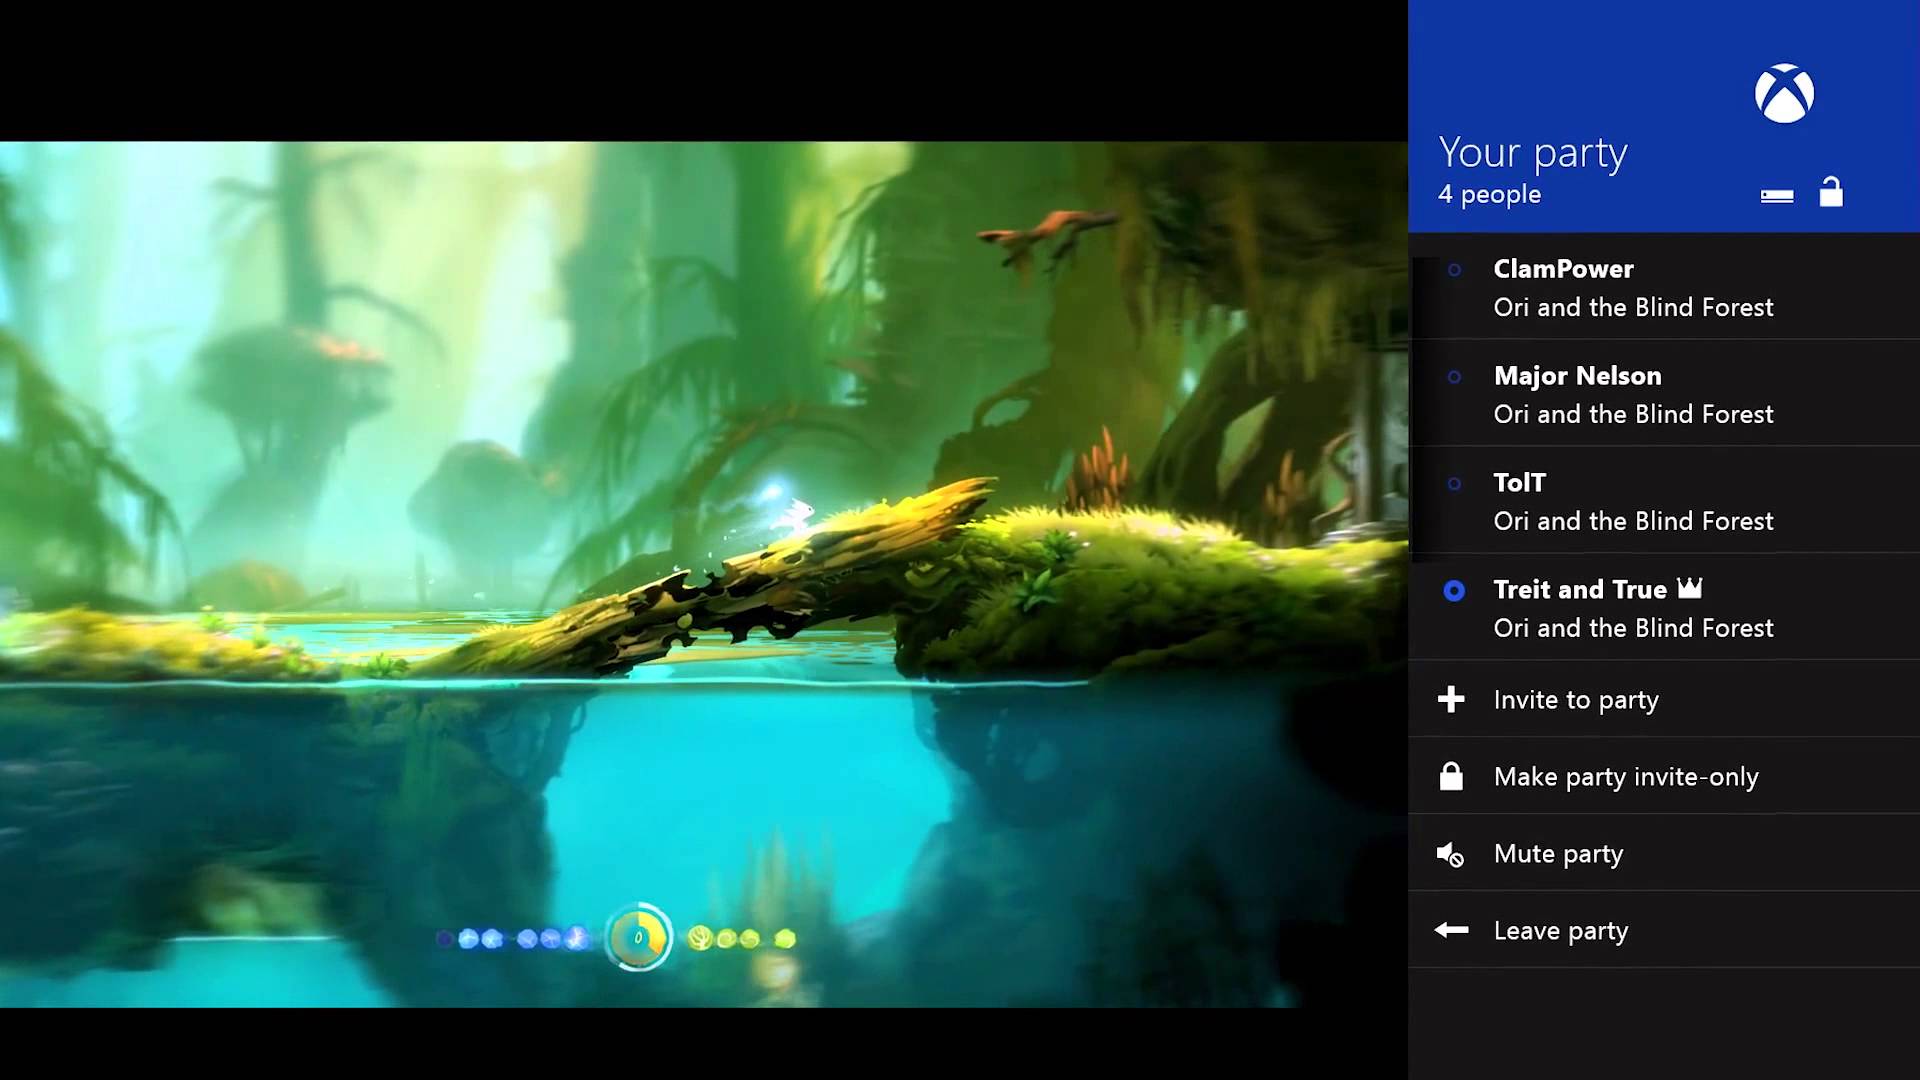This screenshot has width=1920, height=1080.
Task: Select the Major Nelson party member
Action: 1664,394
